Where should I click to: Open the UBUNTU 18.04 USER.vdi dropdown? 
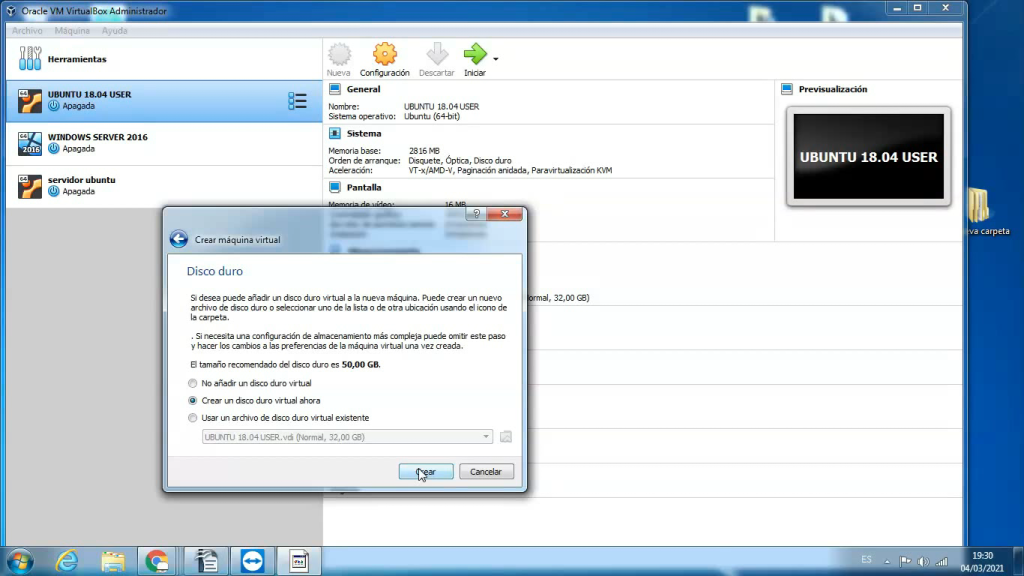point(486,436)
